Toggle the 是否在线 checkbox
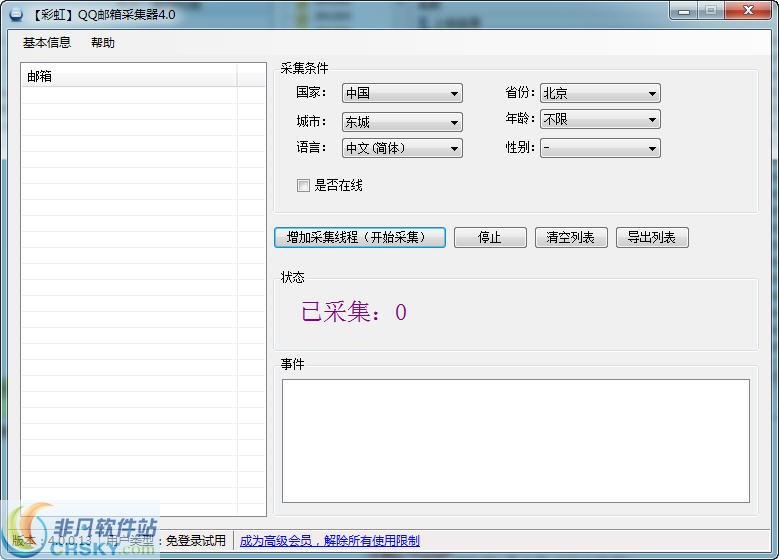Image resolution: width=779 pixels, height=560 pixels. (x=303, y=185)
